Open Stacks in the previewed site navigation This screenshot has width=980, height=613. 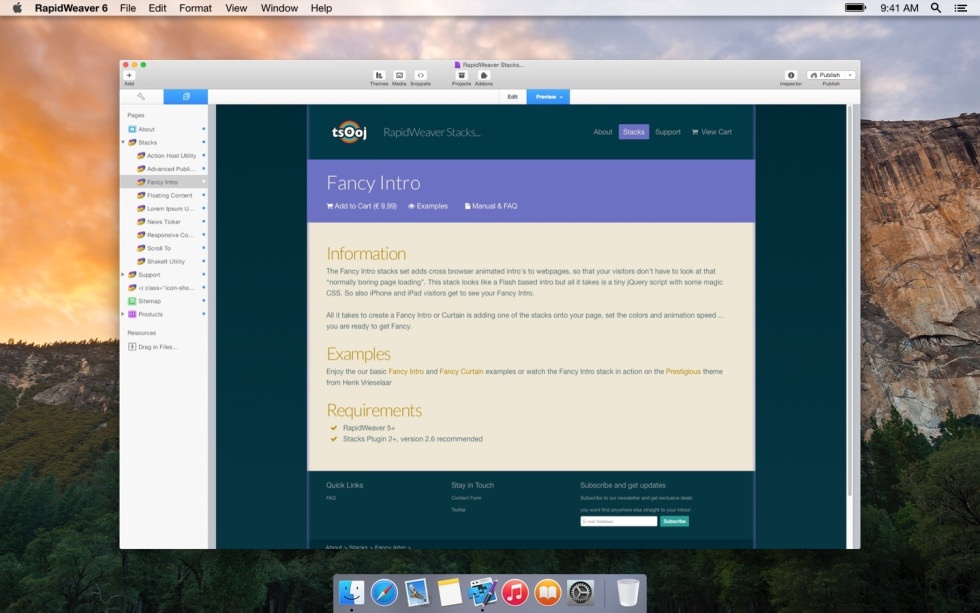point(634,132)
